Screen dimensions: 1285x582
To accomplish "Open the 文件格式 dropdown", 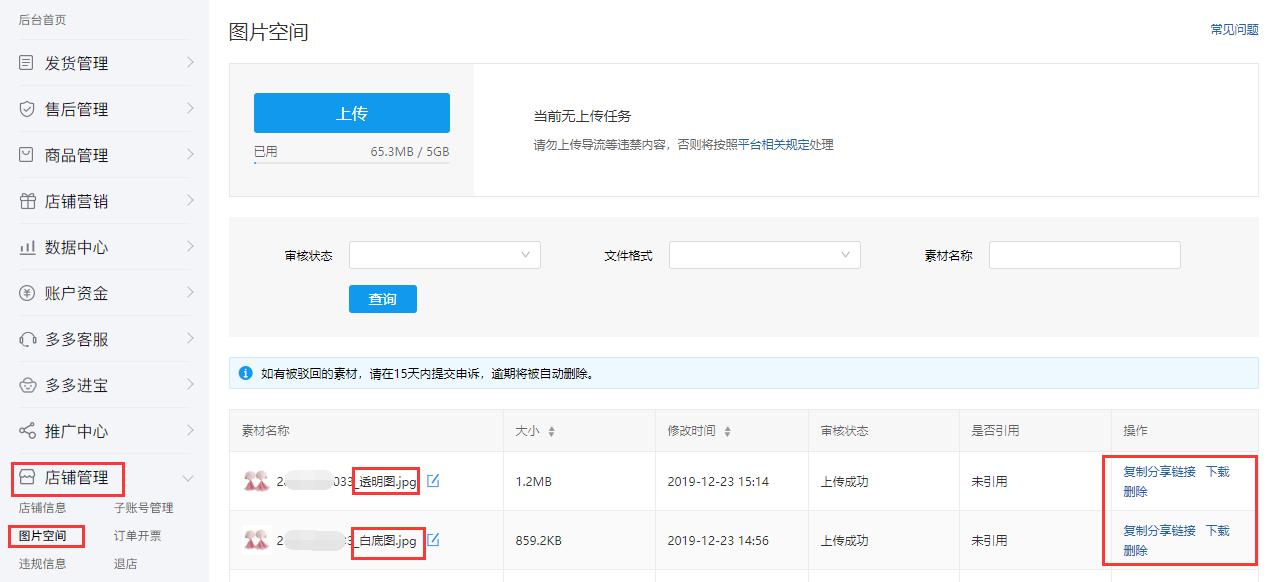I will (x=764, y=255).
